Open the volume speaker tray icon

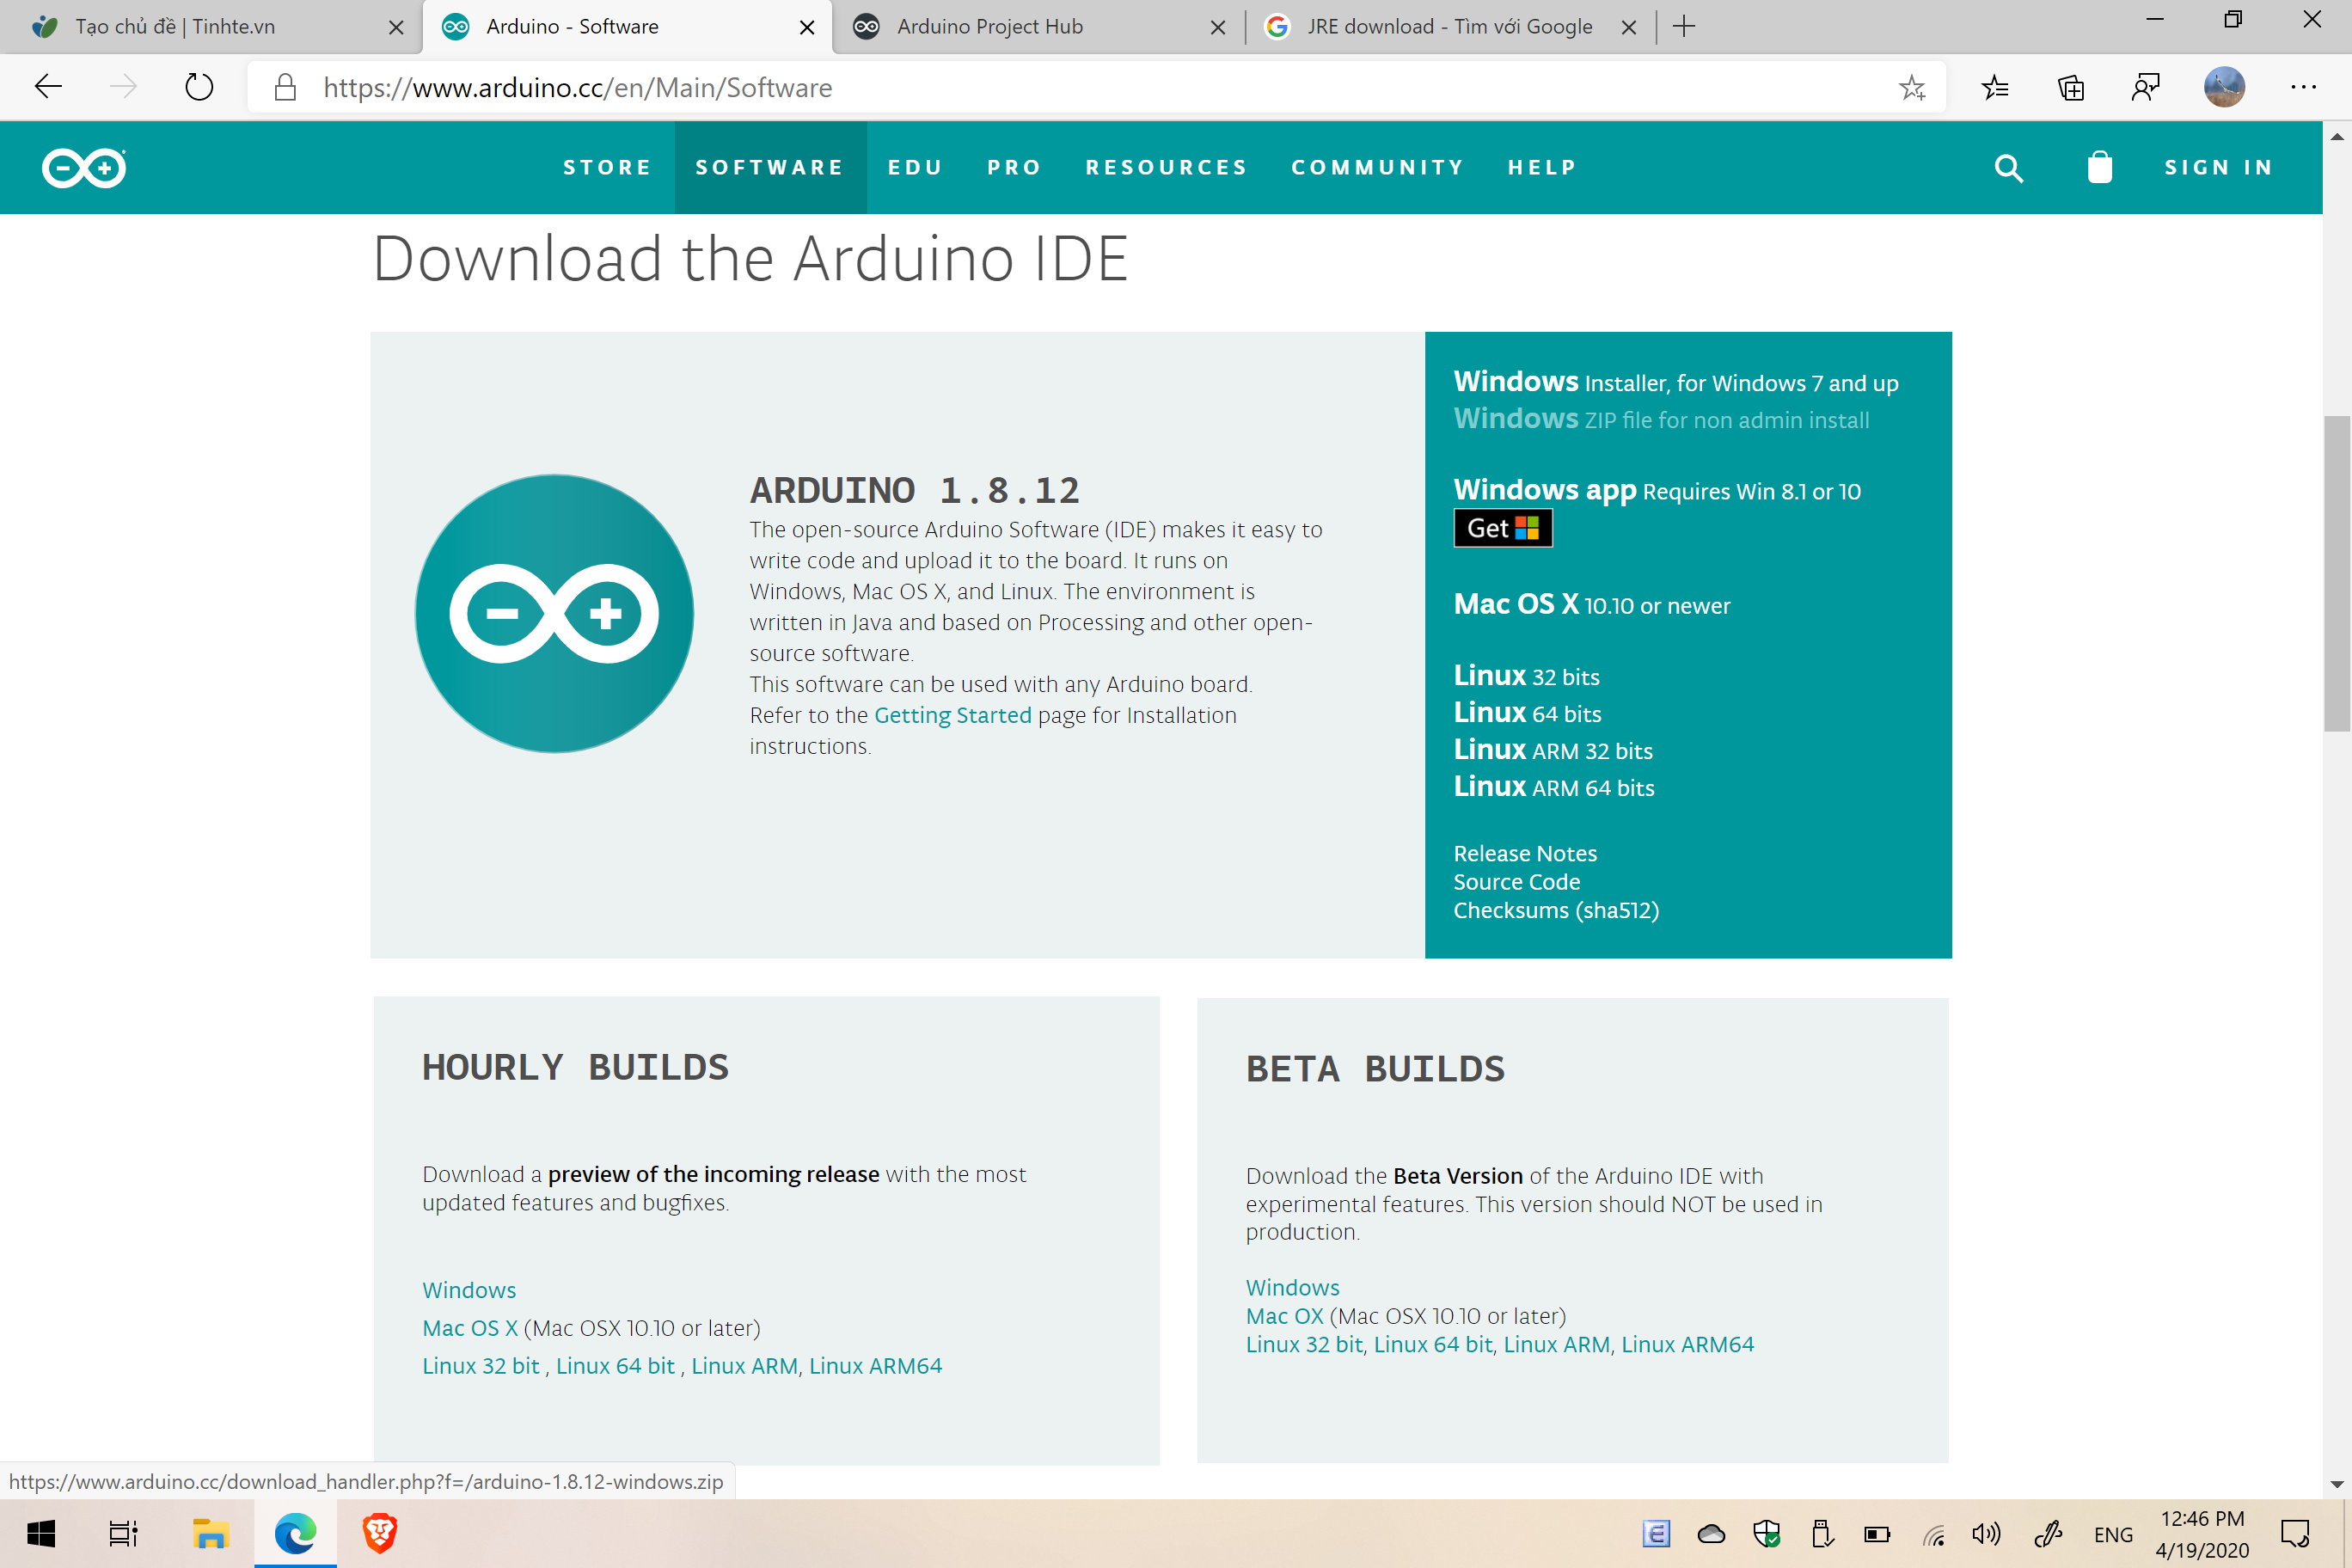pyautogui.click(x=1987, y=1534)
